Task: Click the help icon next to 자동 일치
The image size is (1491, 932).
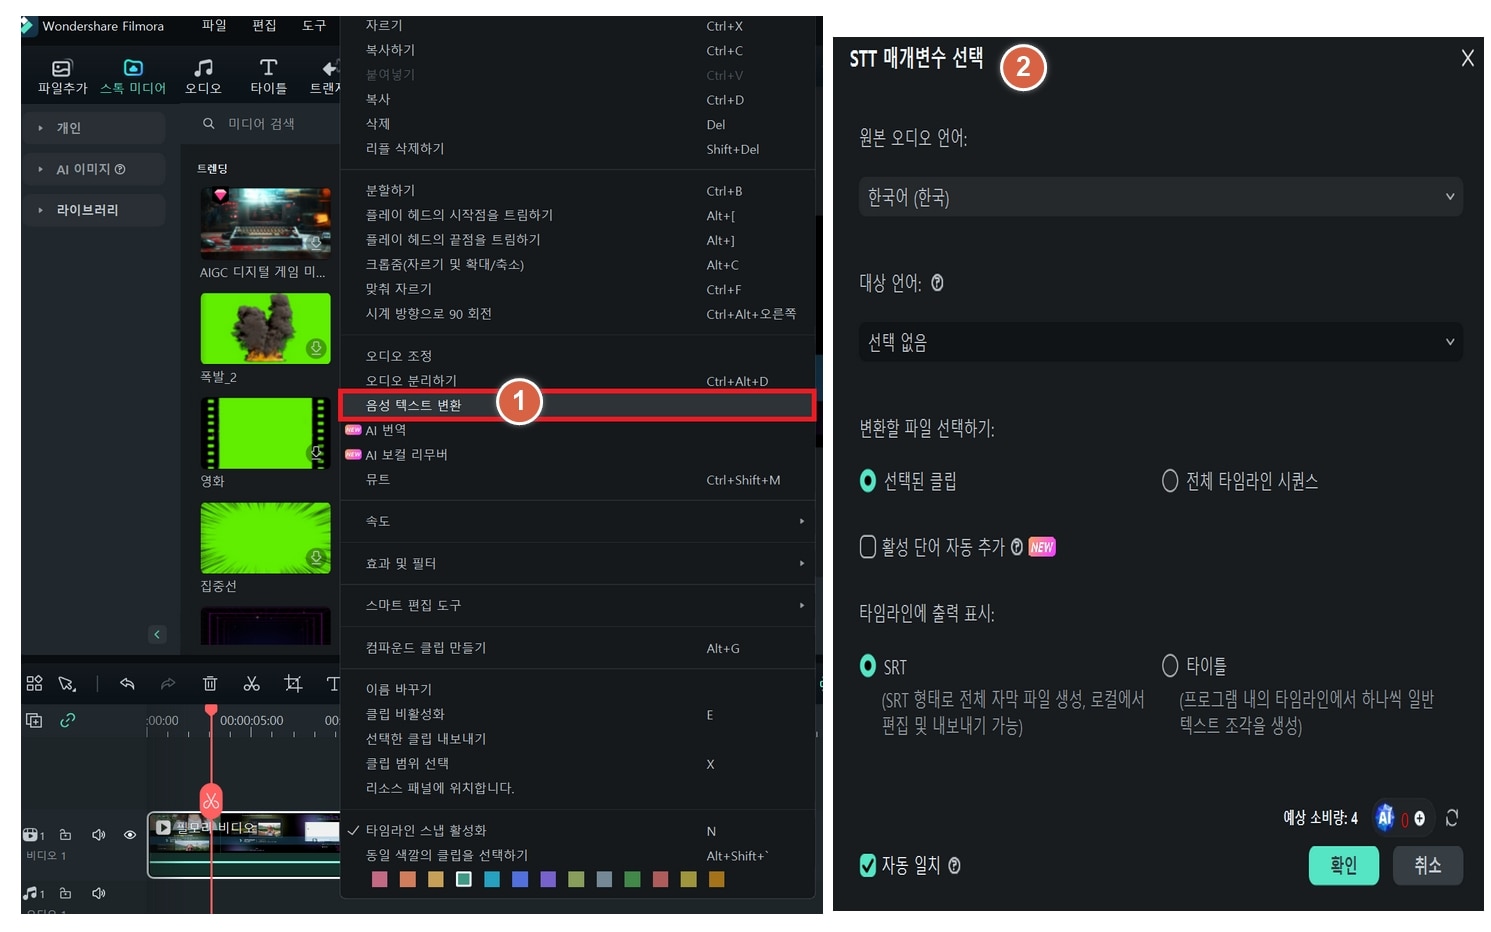Action: [954, 866]
